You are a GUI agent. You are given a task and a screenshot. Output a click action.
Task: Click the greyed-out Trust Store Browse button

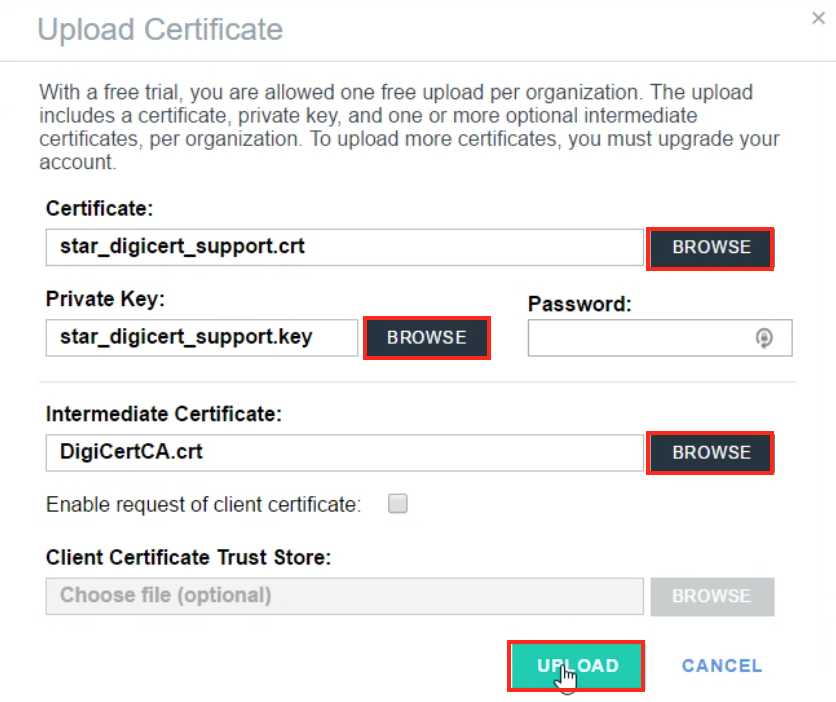coord(711,596)
